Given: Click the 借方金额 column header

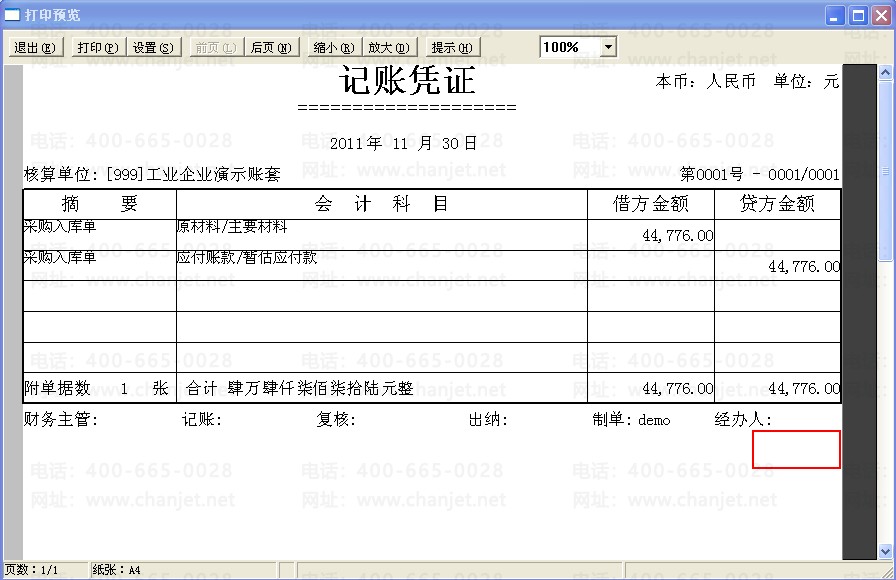Looking at the screenshot, I should pyautogui.click(x=651, y=204).
